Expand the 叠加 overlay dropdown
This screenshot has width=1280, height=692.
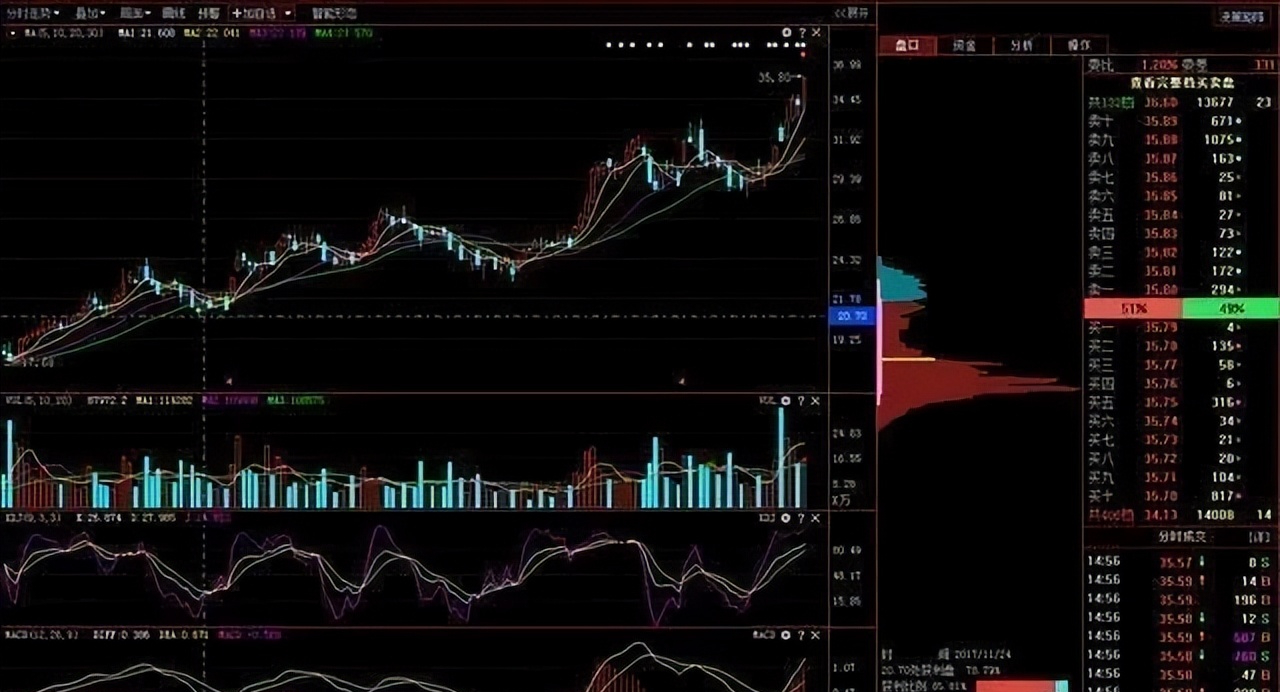(91, 13)
